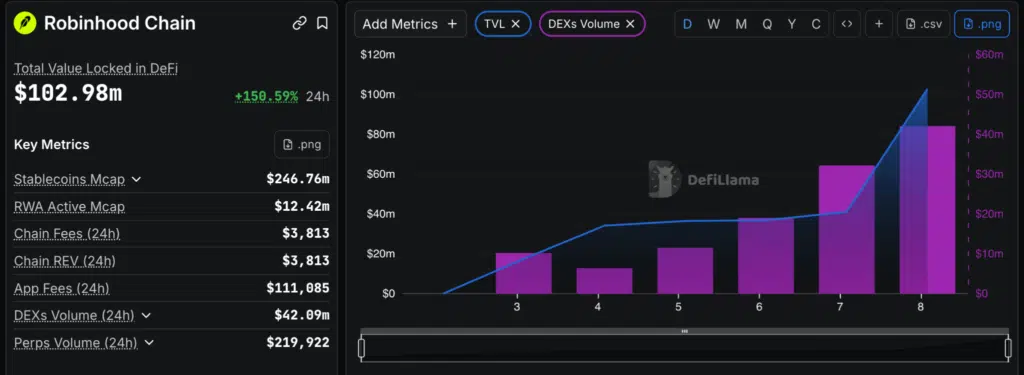The image size is (1024, 375).
Task: Bookmark Robinhood Chain with bookmark icon
Action: tap(322, 24)
